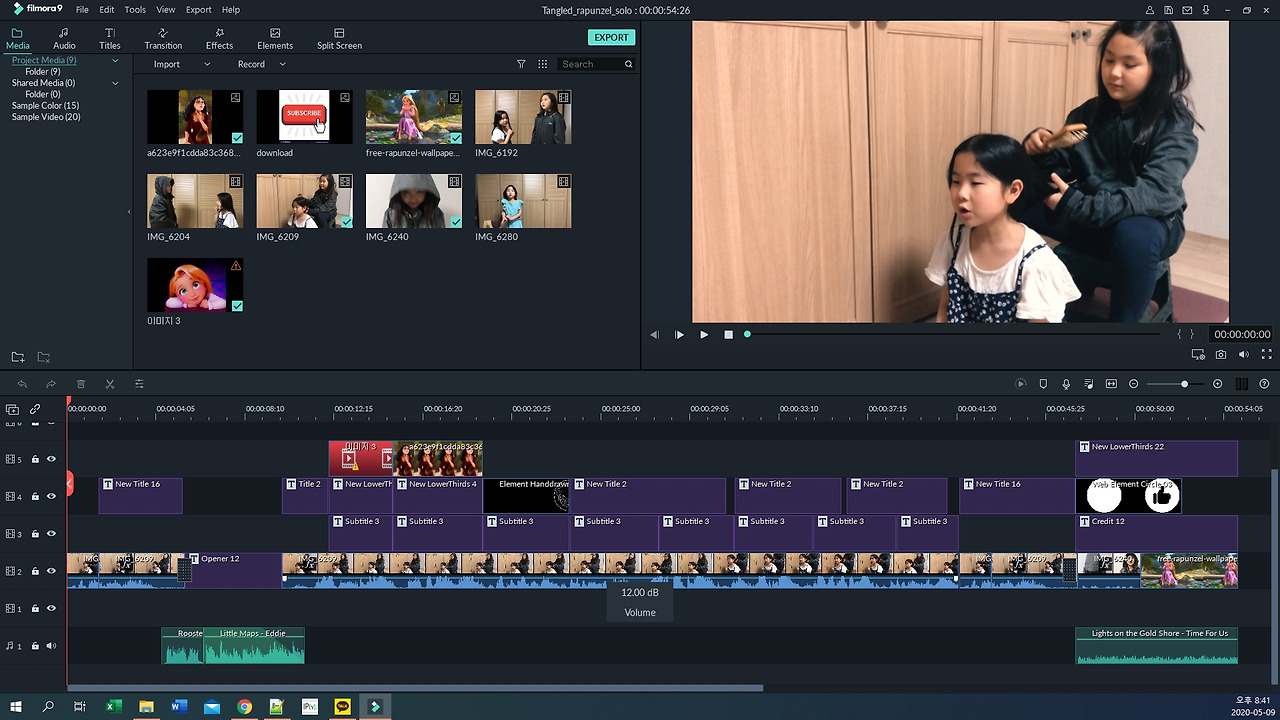Open the Import dropdown
Screen dimensions: 1280x720
181,64
